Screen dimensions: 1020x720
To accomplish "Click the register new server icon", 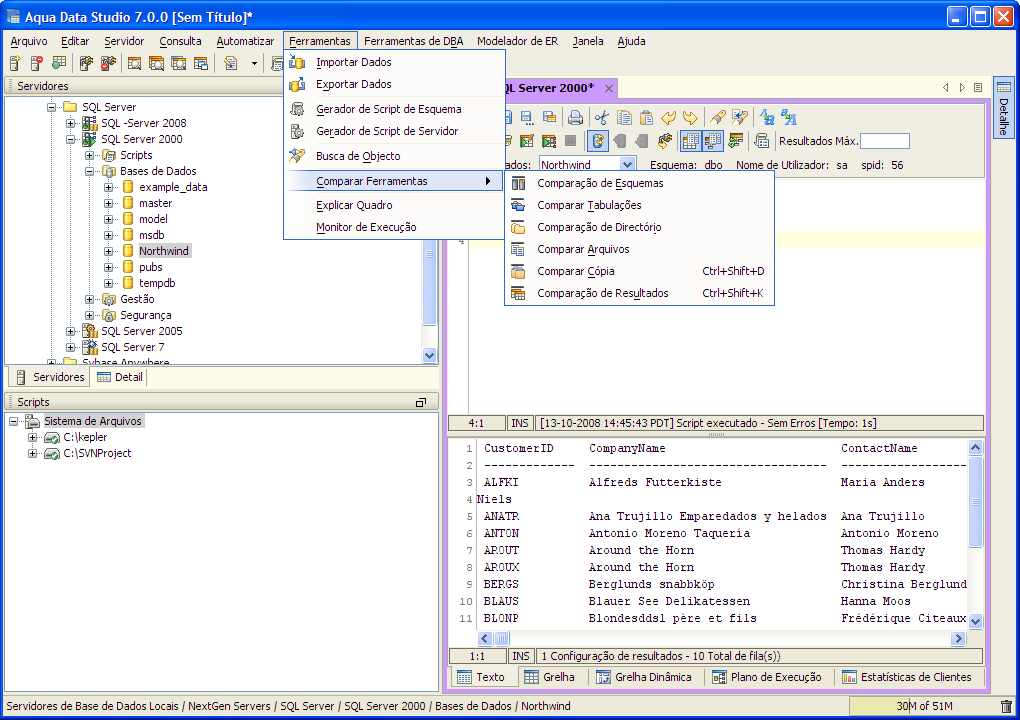I will [16, 63].
